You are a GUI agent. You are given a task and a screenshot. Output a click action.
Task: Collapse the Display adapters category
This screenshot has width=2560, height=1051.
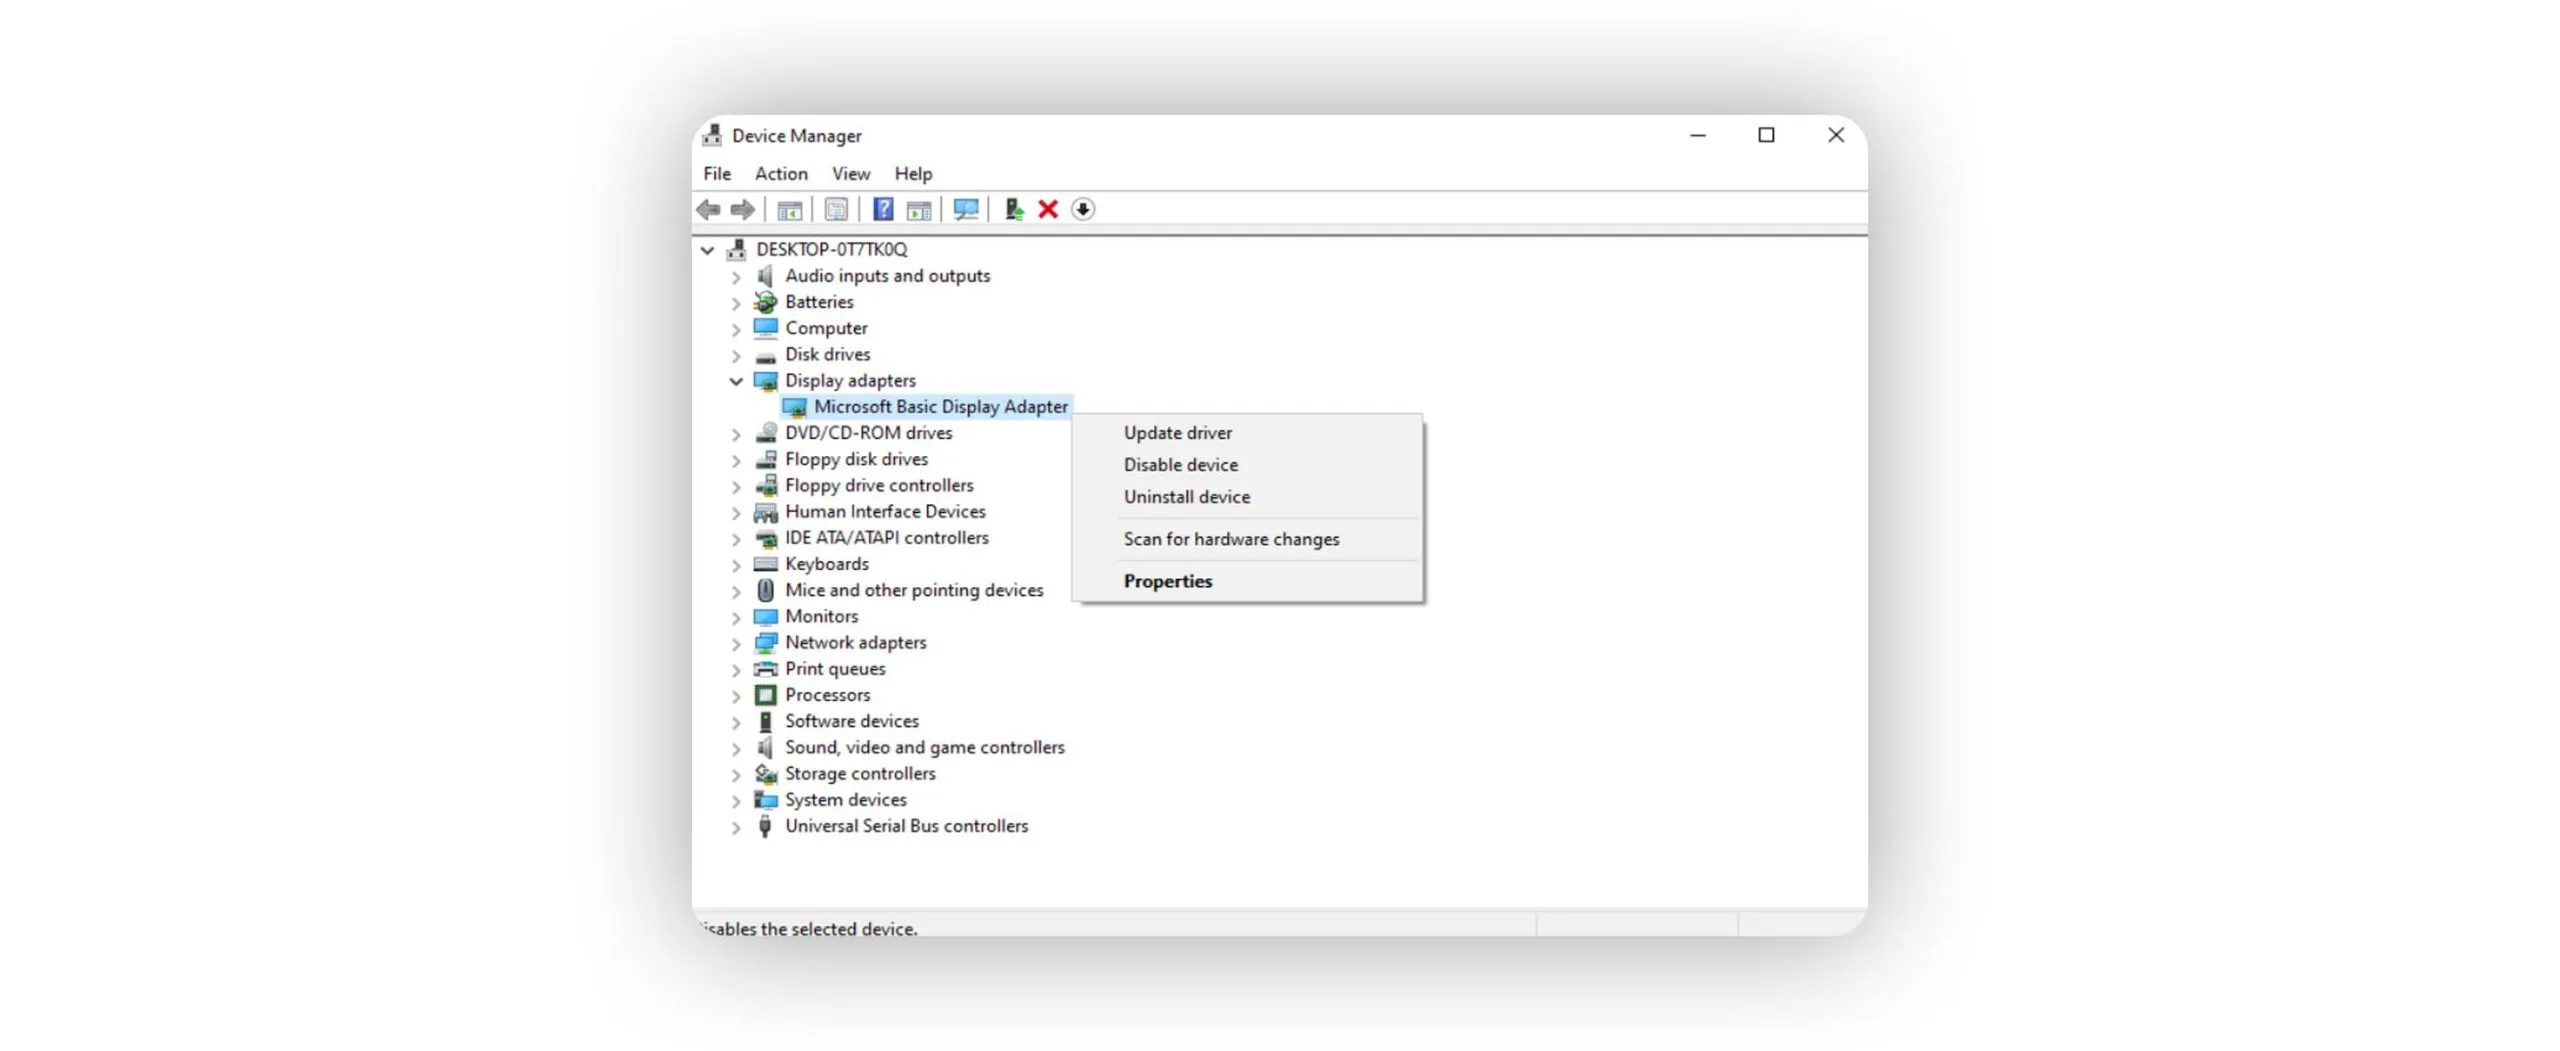coord(736,381)
